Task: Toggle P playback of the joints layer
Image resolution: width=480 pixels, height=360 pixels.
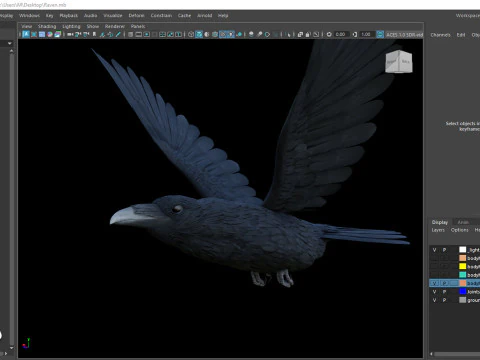Action: [x=444, y=292]
